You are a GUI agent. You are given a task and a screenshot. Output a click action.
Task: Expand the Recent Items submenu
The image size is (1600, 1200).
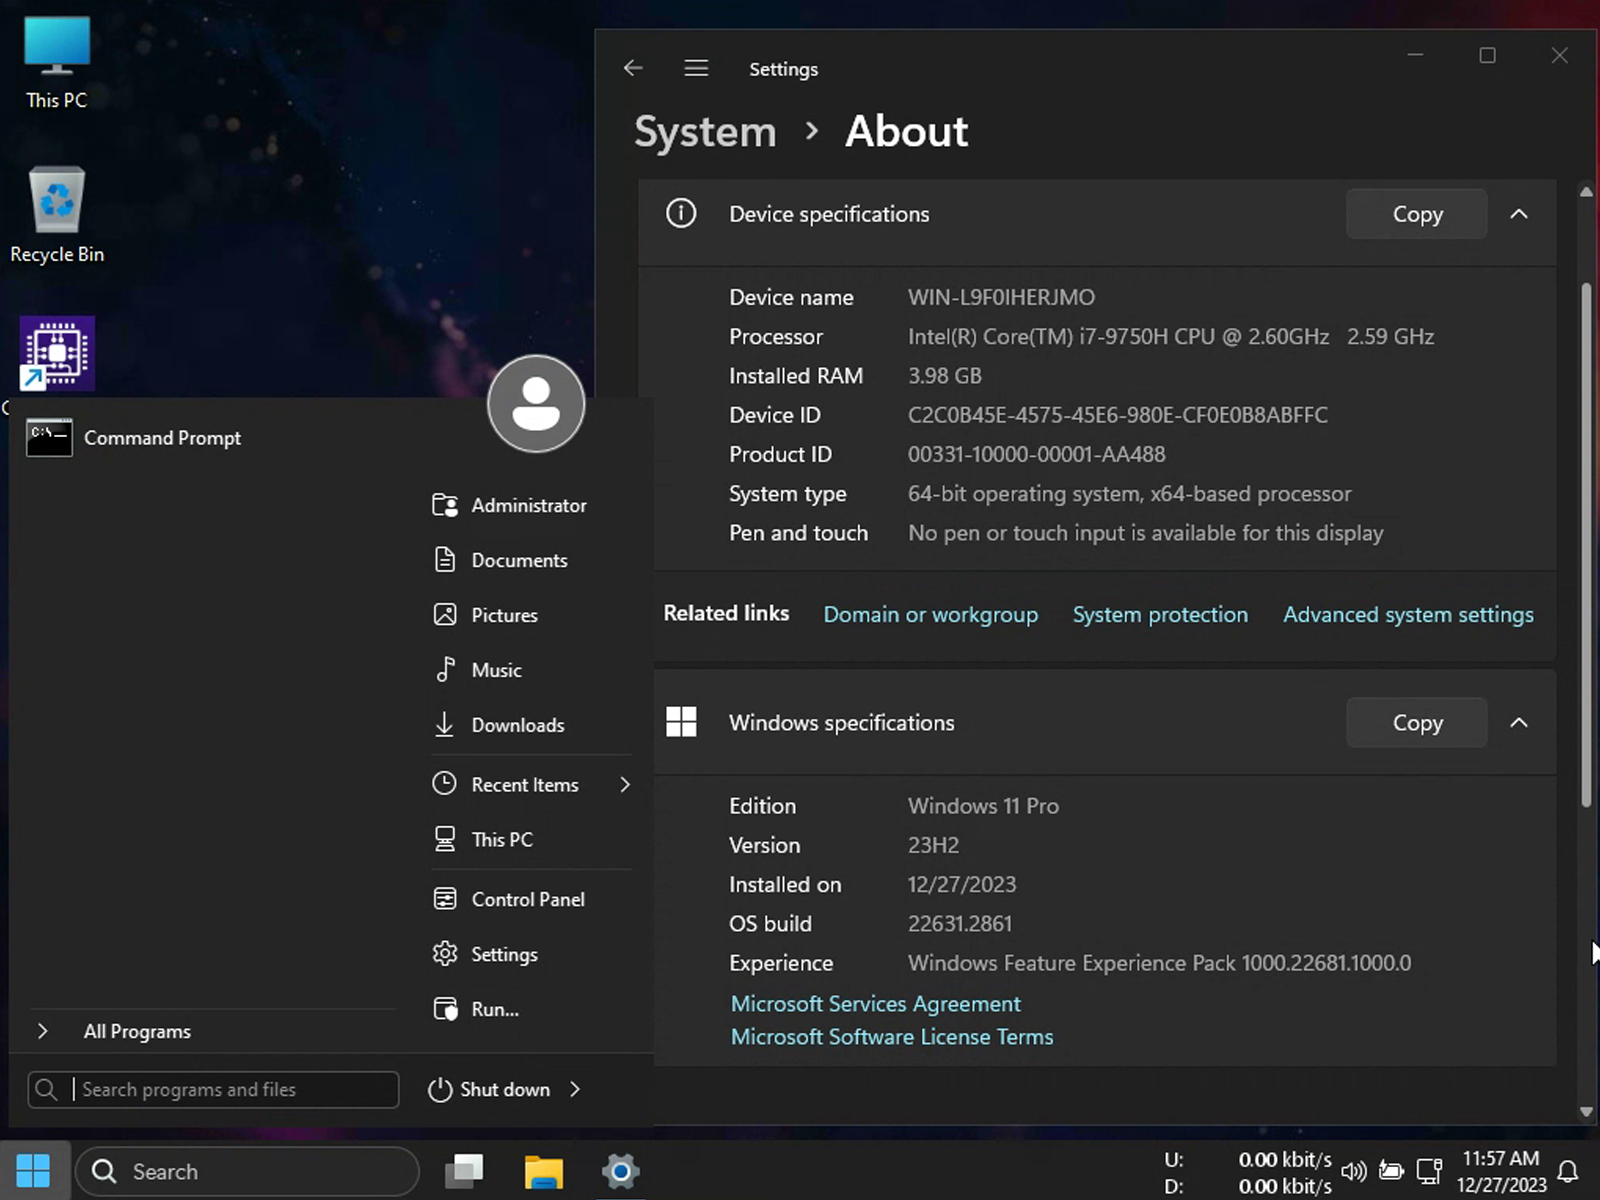pos(625,785)
